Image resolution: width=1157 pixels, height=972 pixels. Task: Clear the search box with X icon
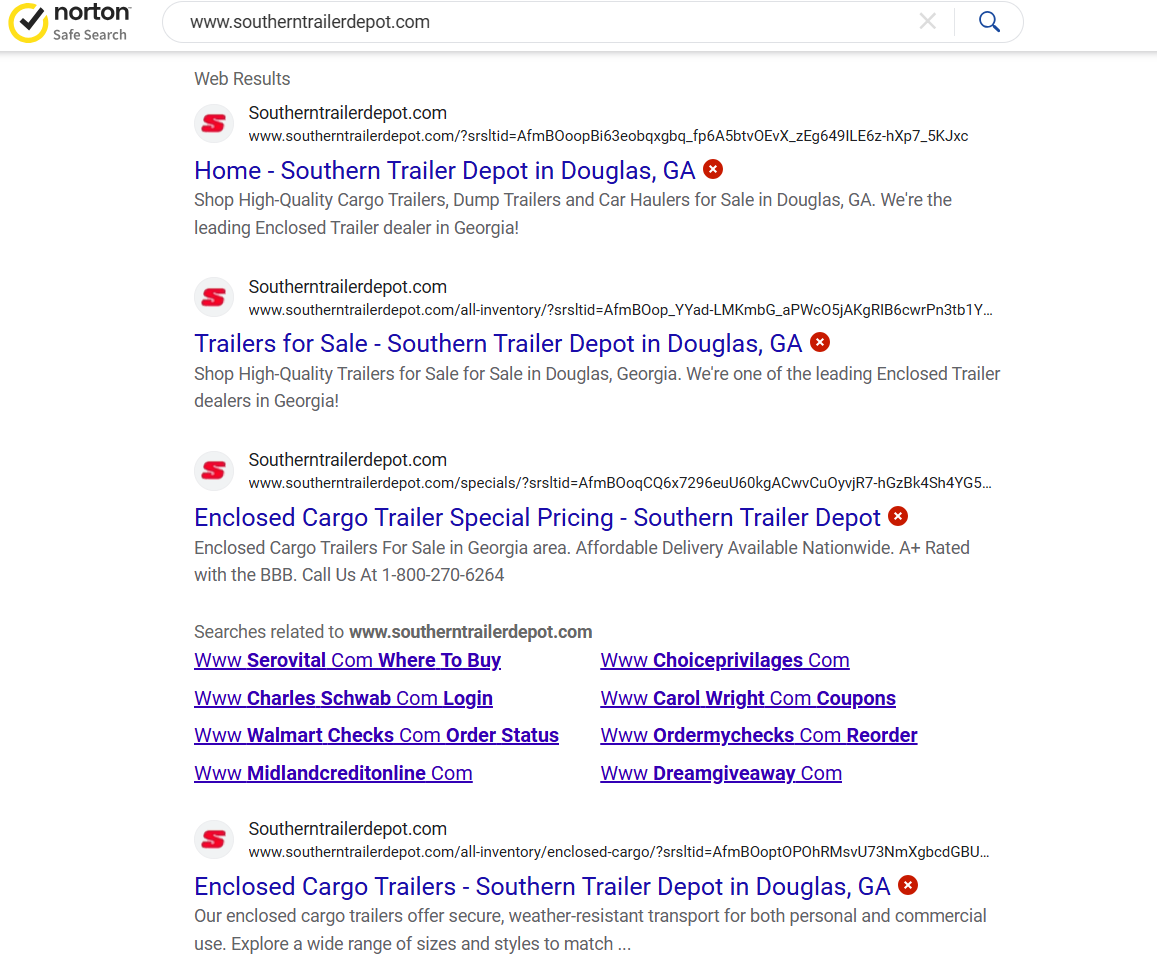[x=928, y=22]
